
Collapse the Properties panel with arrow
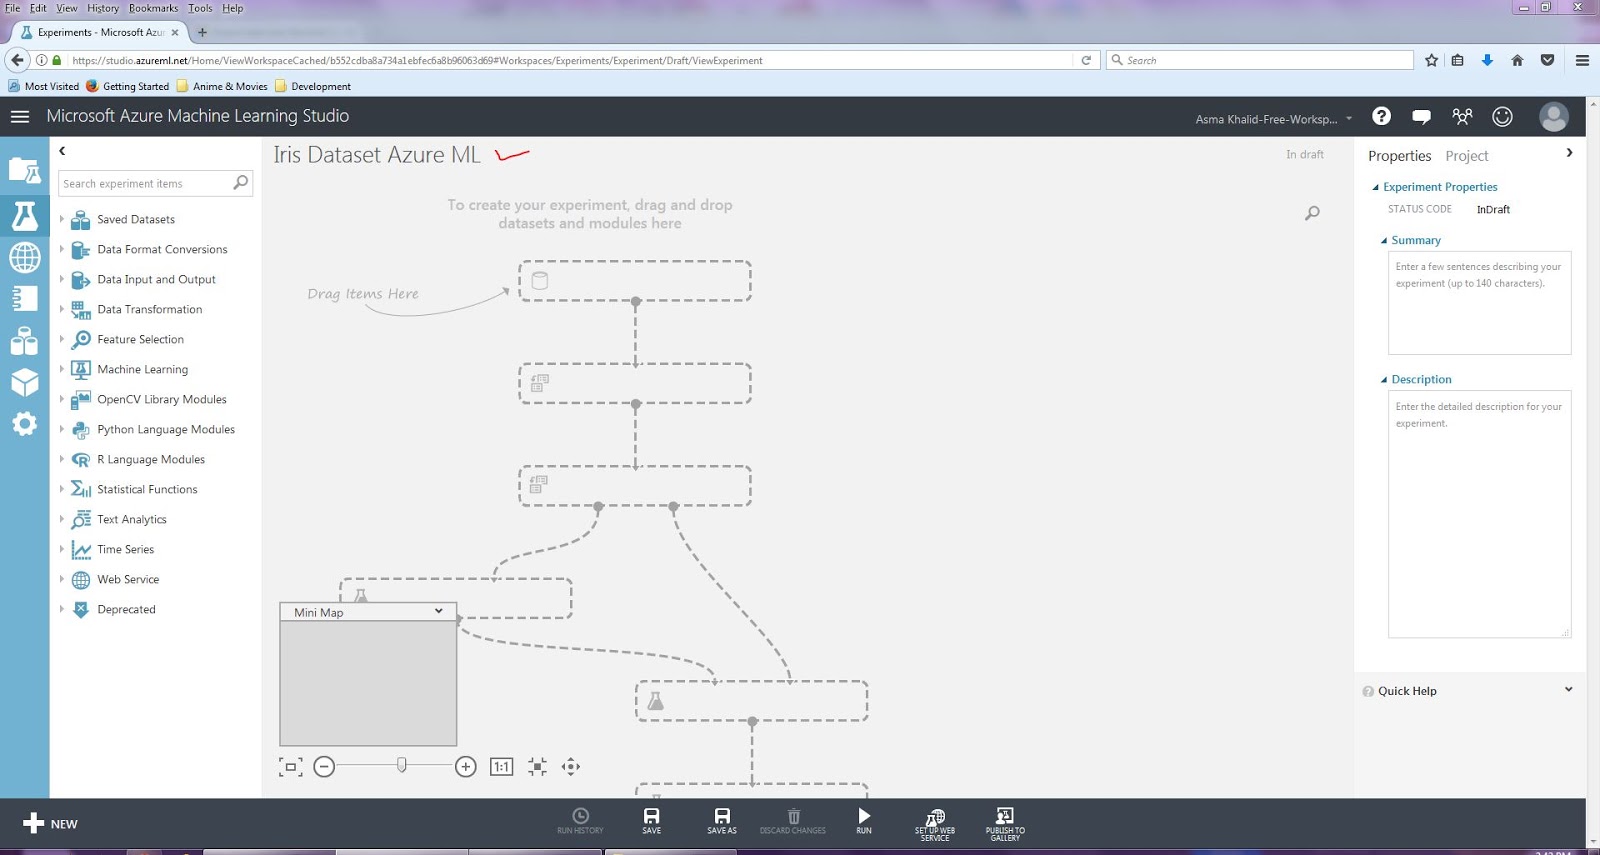(1569, 153)
